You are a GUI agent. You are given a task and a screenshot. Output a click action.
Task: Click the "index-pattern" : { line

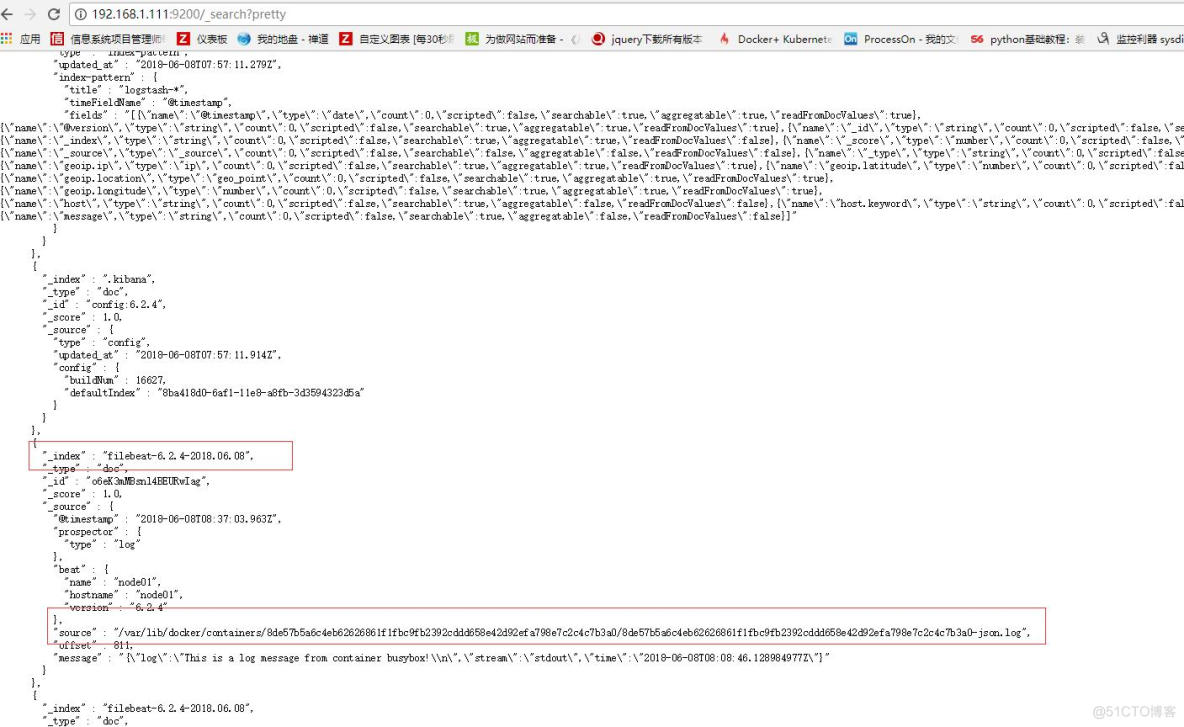point(106,78)
